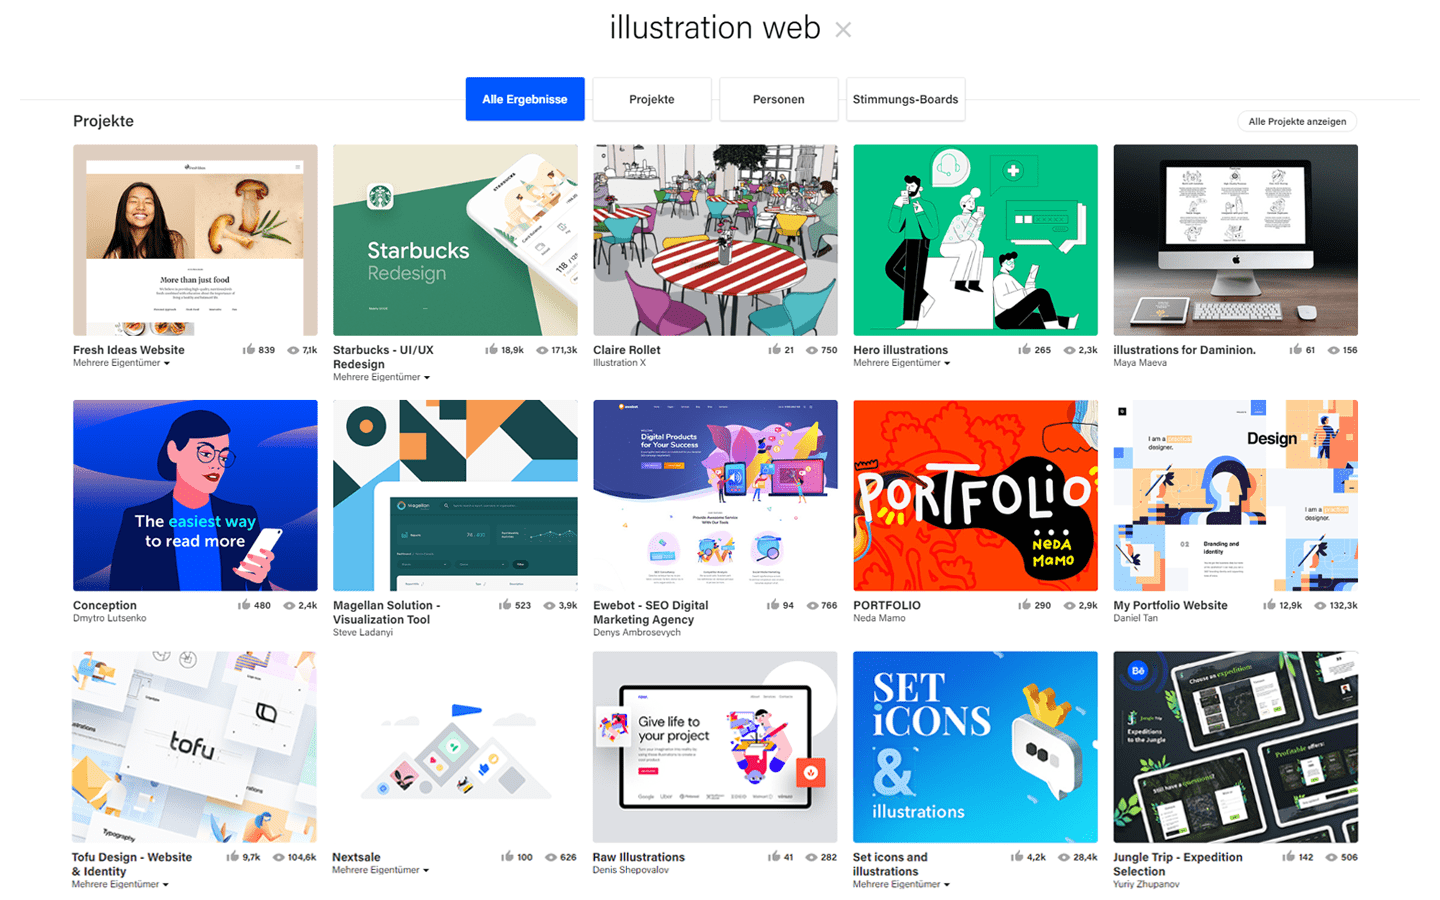Click views eye icon for Starbucks Redesign
The image size is (1440, 900).
pyautogui.click(x=542, y=350)
